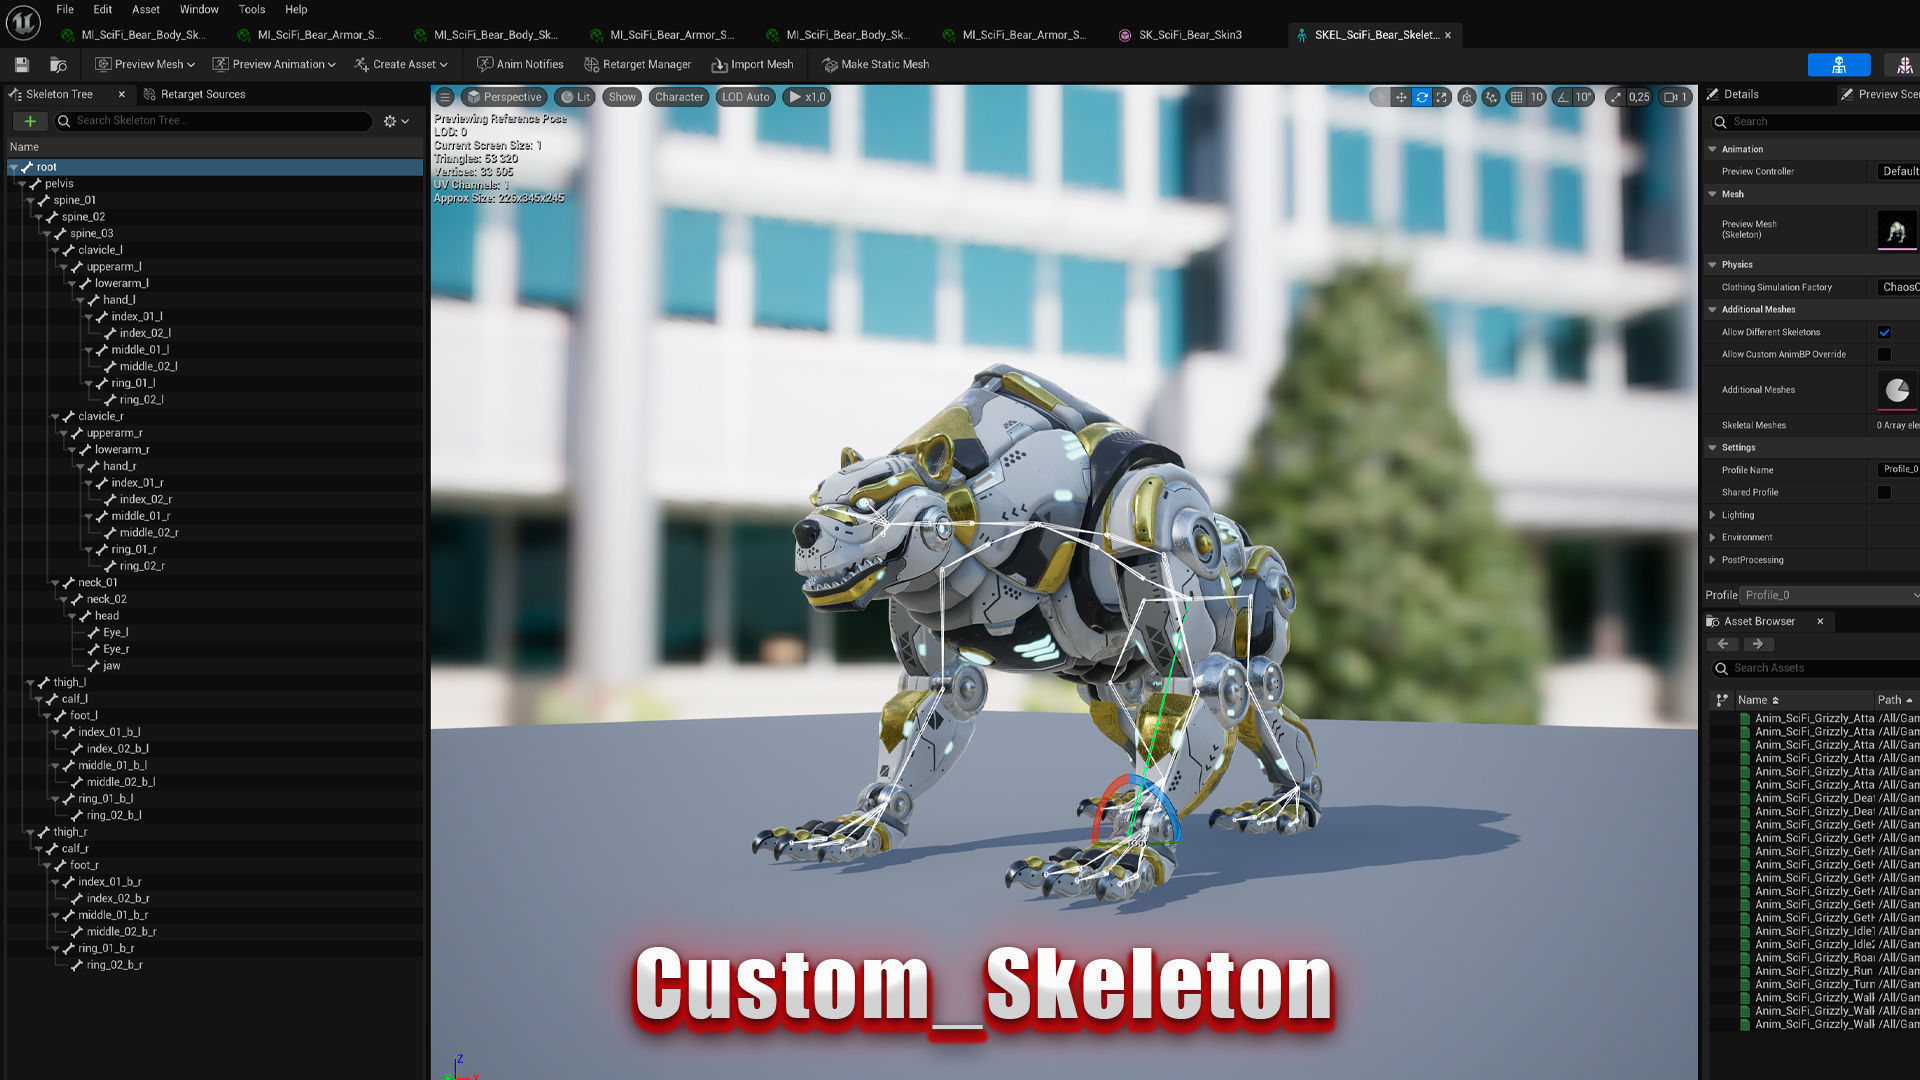Select the scale gizmo tool

click(x=1441, y=97)
